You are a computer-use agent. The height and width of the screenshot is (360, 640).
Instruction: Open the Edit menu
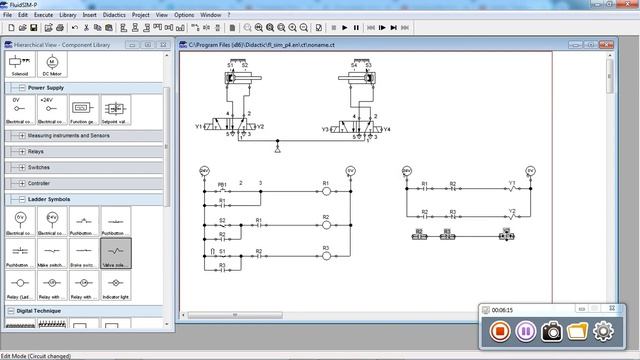tap(23, 15)
